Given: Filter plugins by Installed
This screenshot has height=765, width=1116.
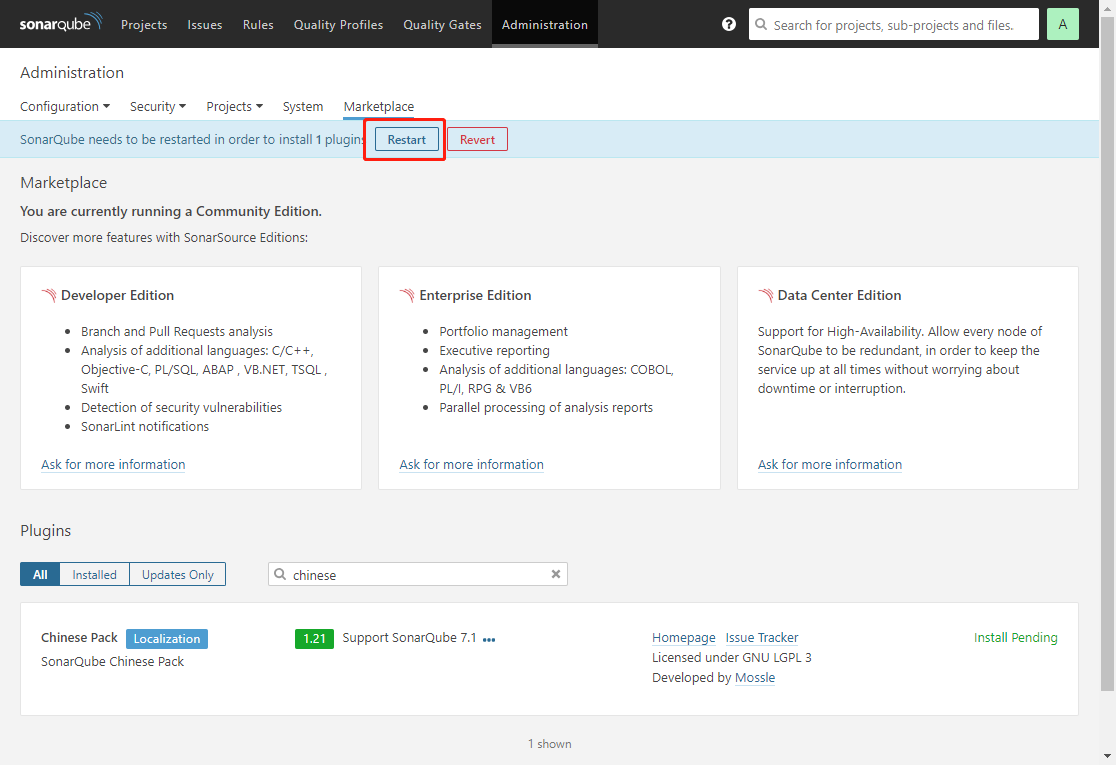Looking at the screenshot, I should pyautogui.click(x=95, y=574).
